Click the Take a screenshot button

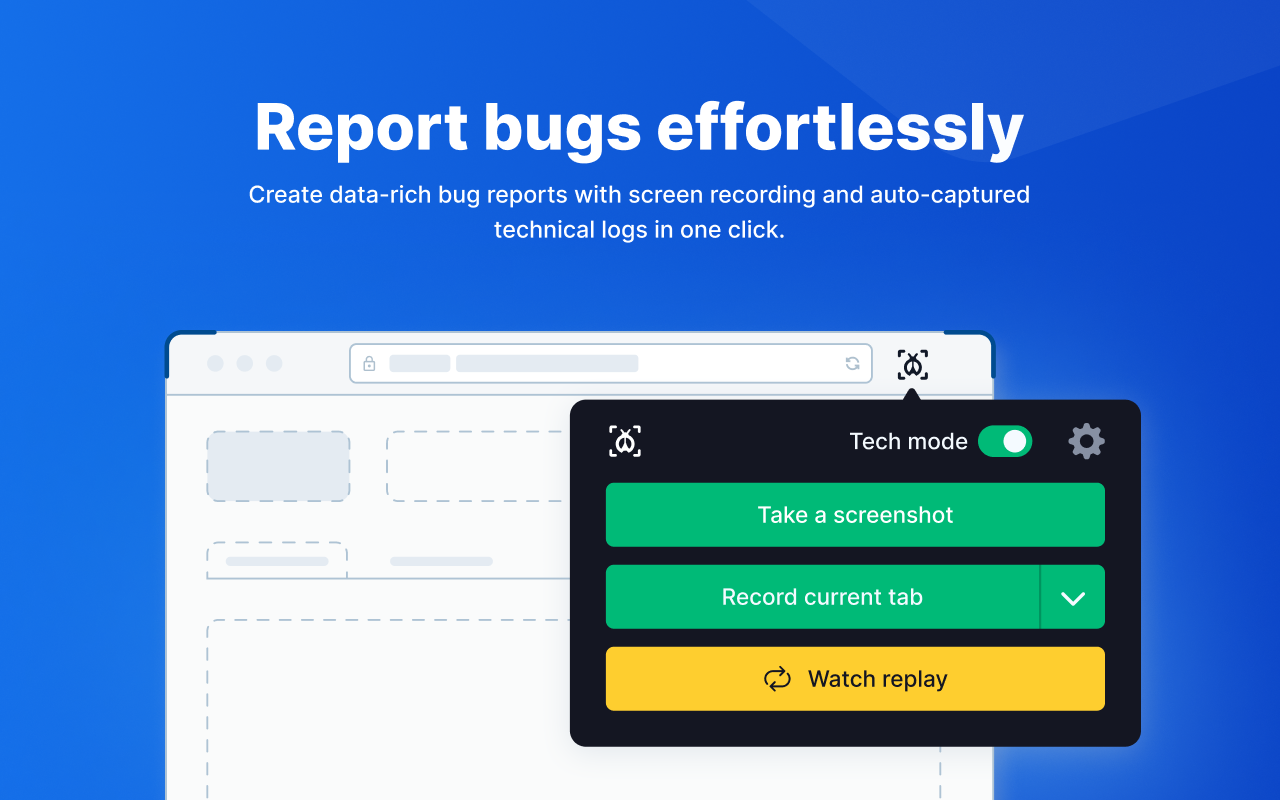(855, 515)
